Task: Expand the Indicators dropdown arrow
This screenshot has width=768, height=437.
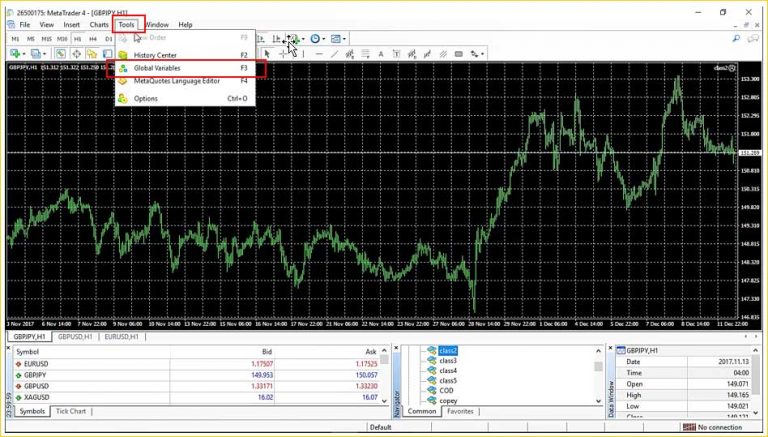Action: pyautogui.click(x=303, y=39)
